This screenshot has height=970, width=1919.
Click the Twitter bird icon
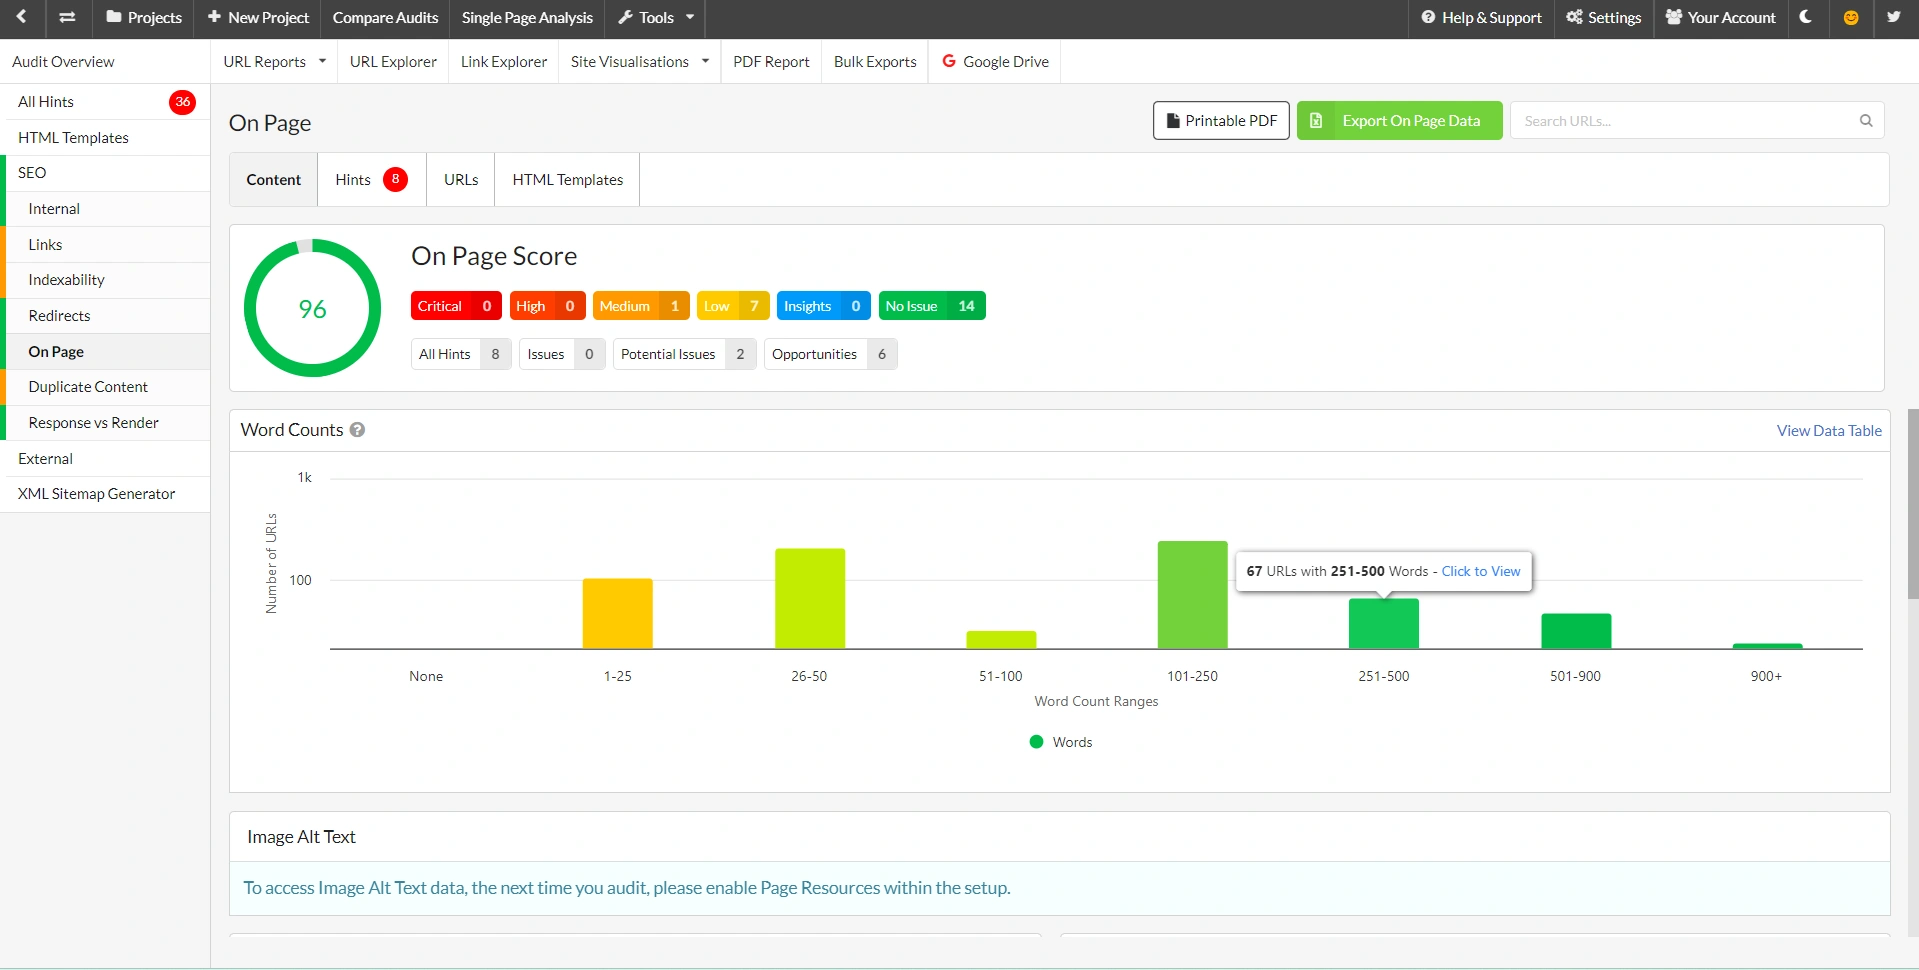pos(1894,17)
